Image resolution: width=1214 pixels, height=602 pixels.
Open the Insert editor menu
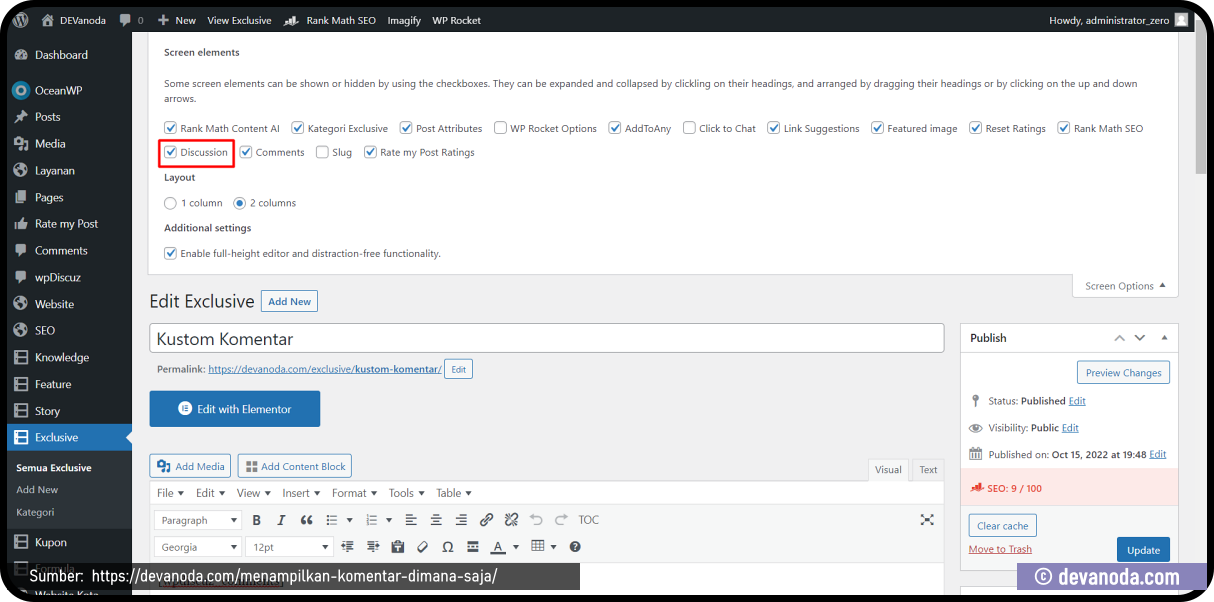point(301,493)
